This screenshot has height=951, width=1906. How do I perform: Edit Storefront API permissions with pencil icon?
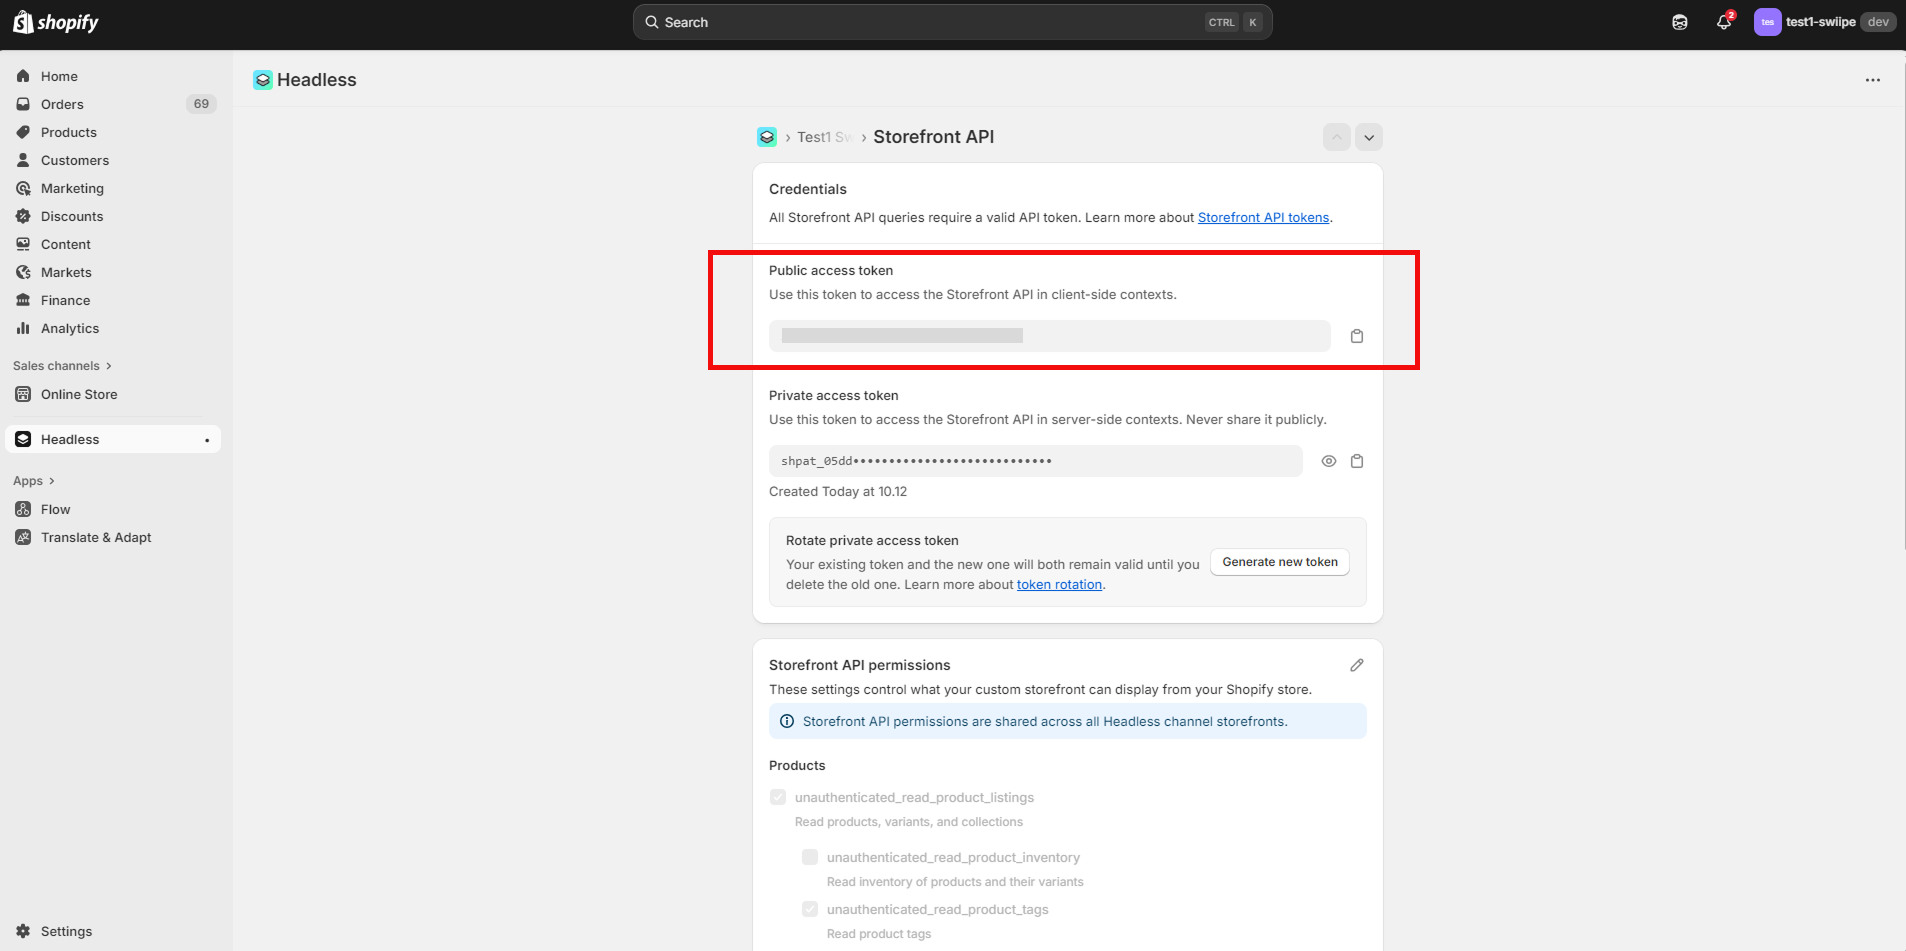[x=1357, y=665]
